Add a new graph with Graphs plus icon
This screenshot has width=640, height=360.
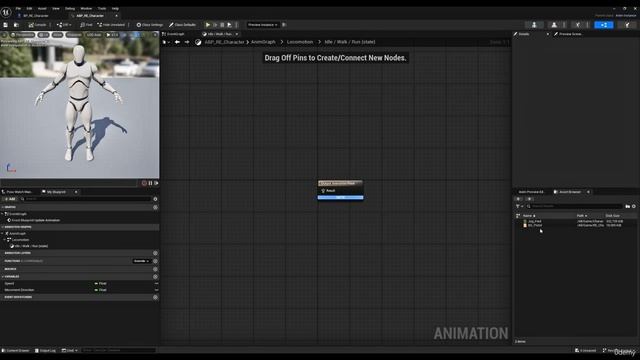(155, 207)
